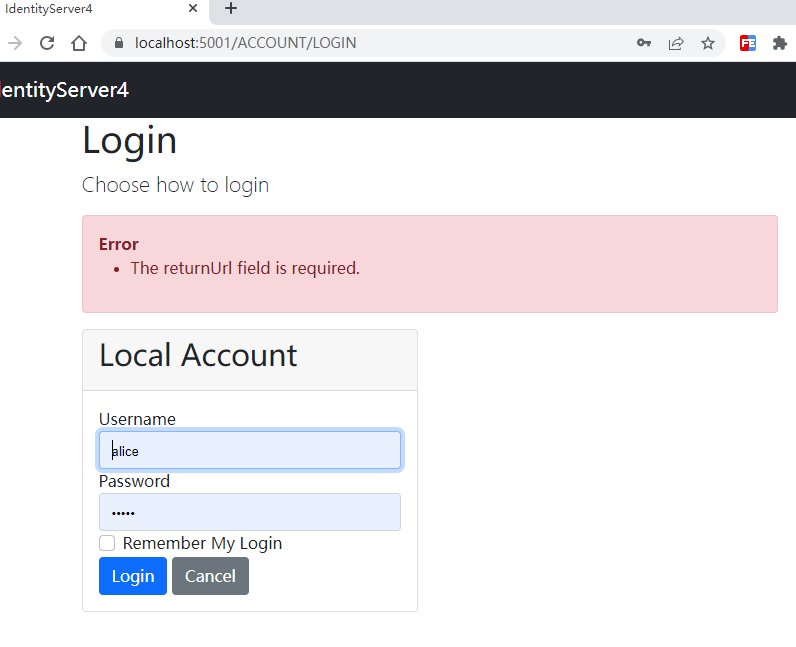The image size is (796, 647).
Task: Share this page using share icon
Action: coord(676,43)
